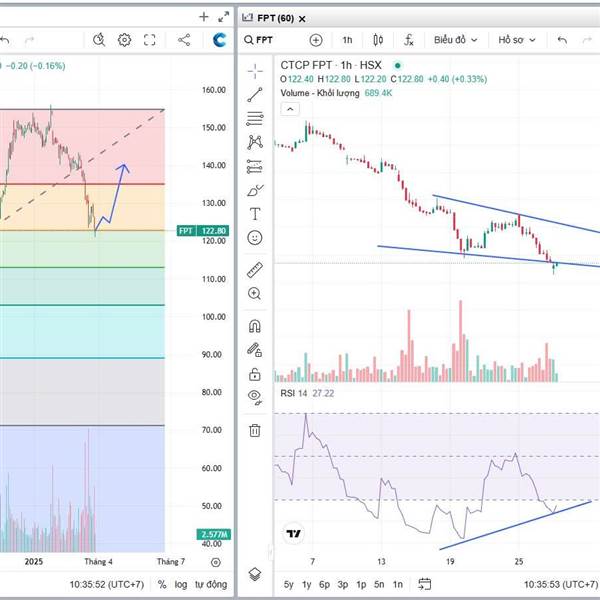Image resolution: width=600 pixels, height=600 pixels.
Task: Expand the Hồ sơ dropdown
Action: click(x=517, y=40)
